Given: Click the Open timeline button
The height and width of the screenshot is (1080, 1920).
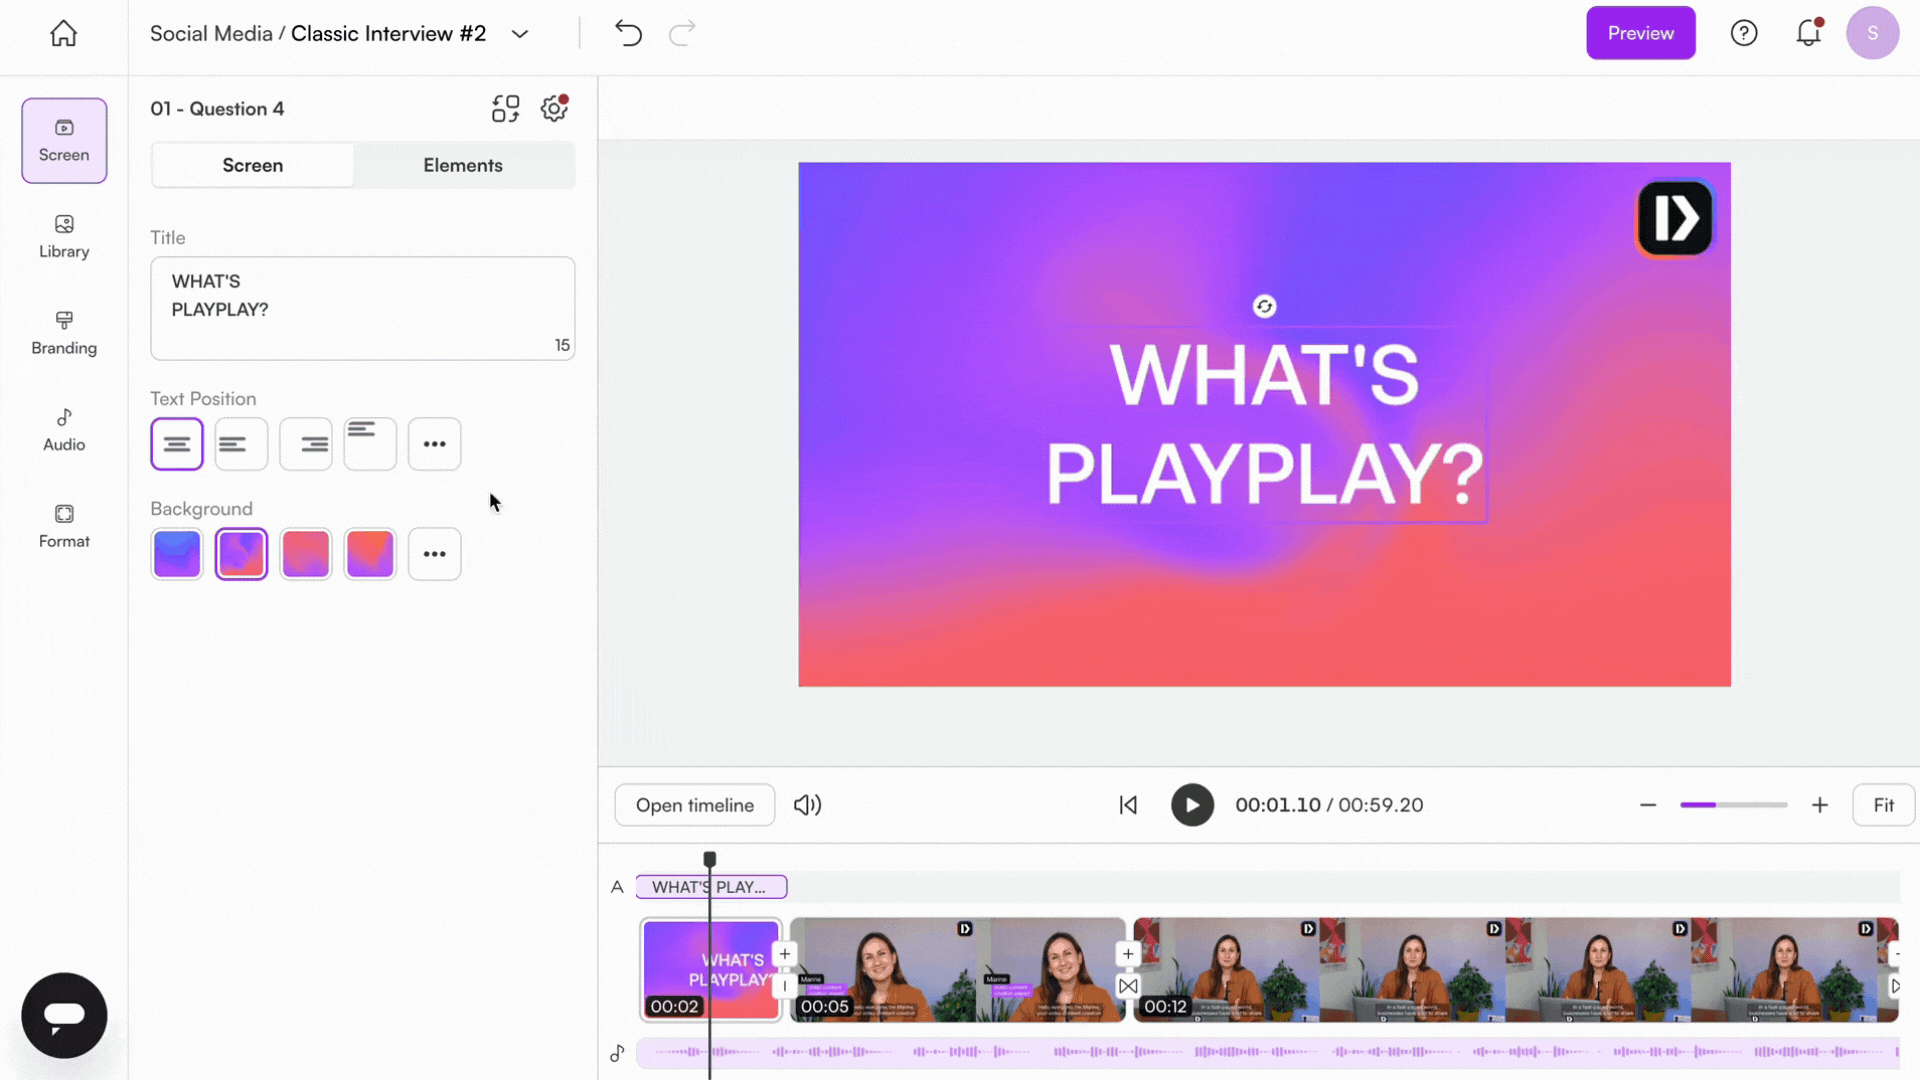Looking at the screenshot, I should point(694,805).
